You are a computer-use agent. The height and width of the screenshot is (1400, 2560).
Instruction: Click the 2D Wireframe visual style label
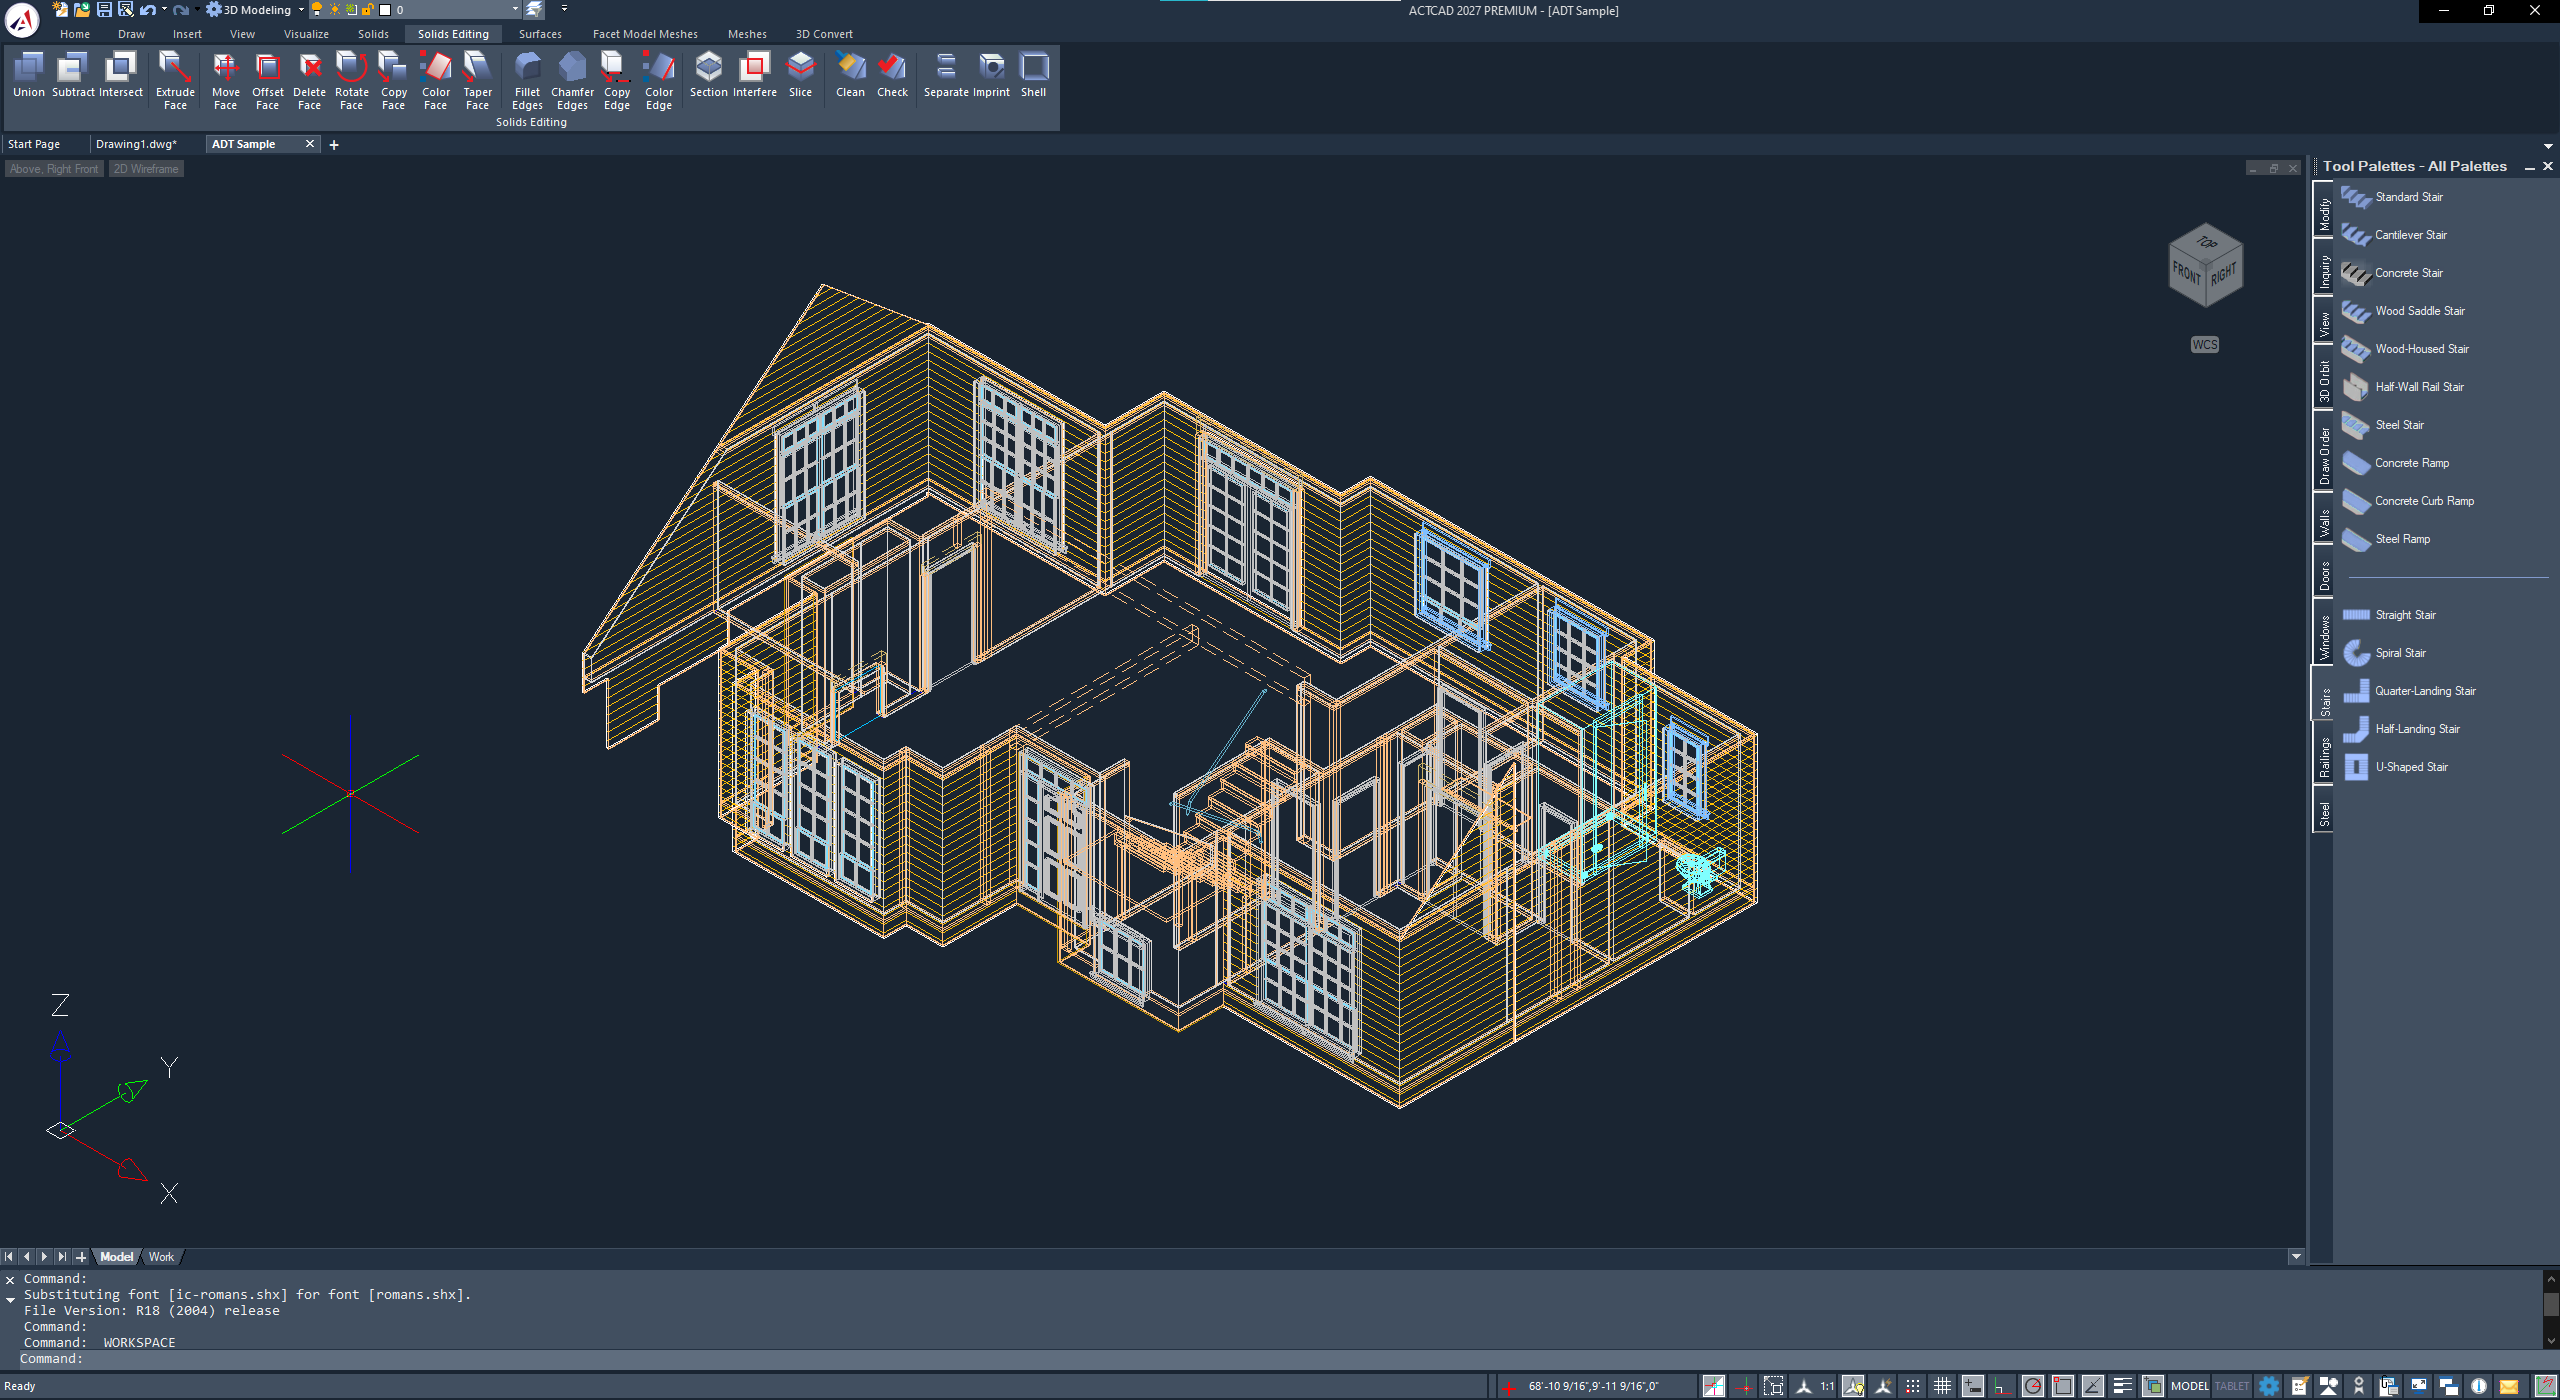click(146, 169)
